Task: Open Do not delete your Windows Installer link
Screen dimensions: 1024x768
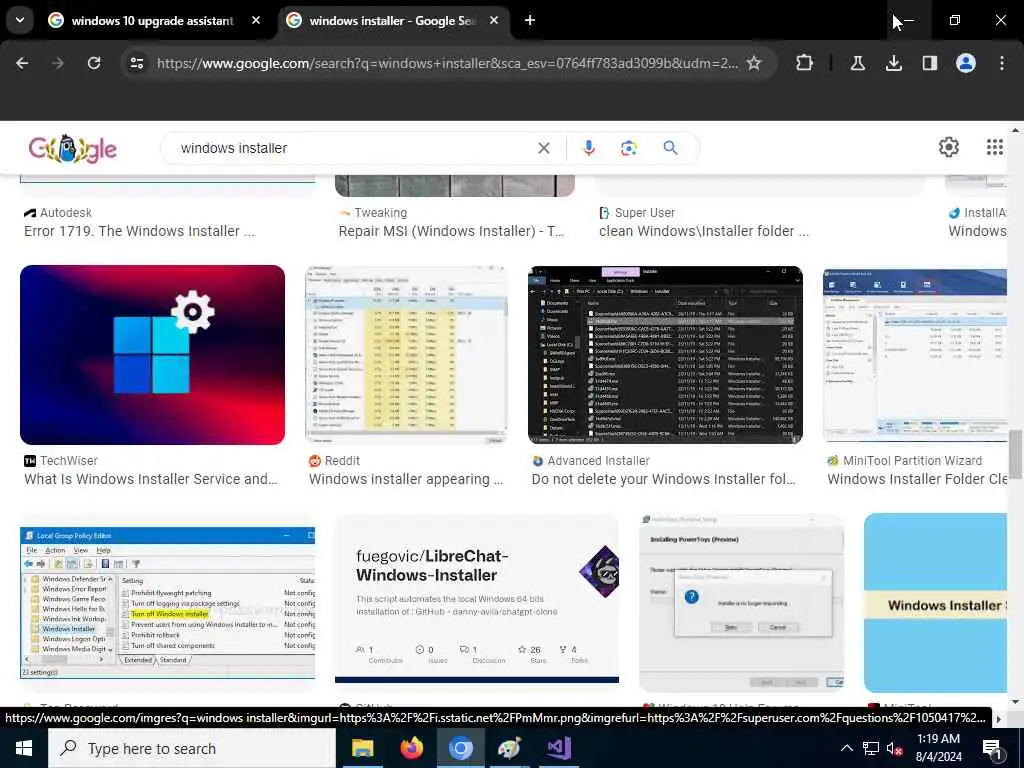Action: tap(664, 479)
